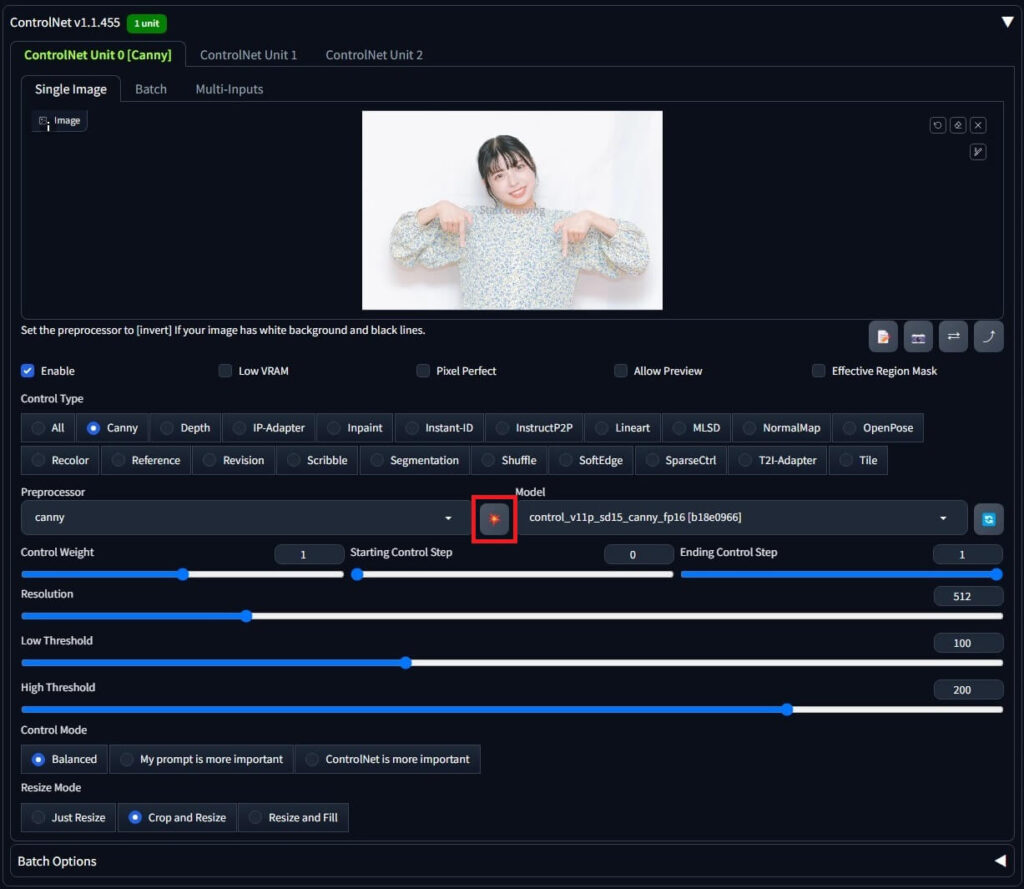Viewport: 1024px width, 889px height.
Task: Toggle the Allow Preview checkbox
Action: (621, 371)
